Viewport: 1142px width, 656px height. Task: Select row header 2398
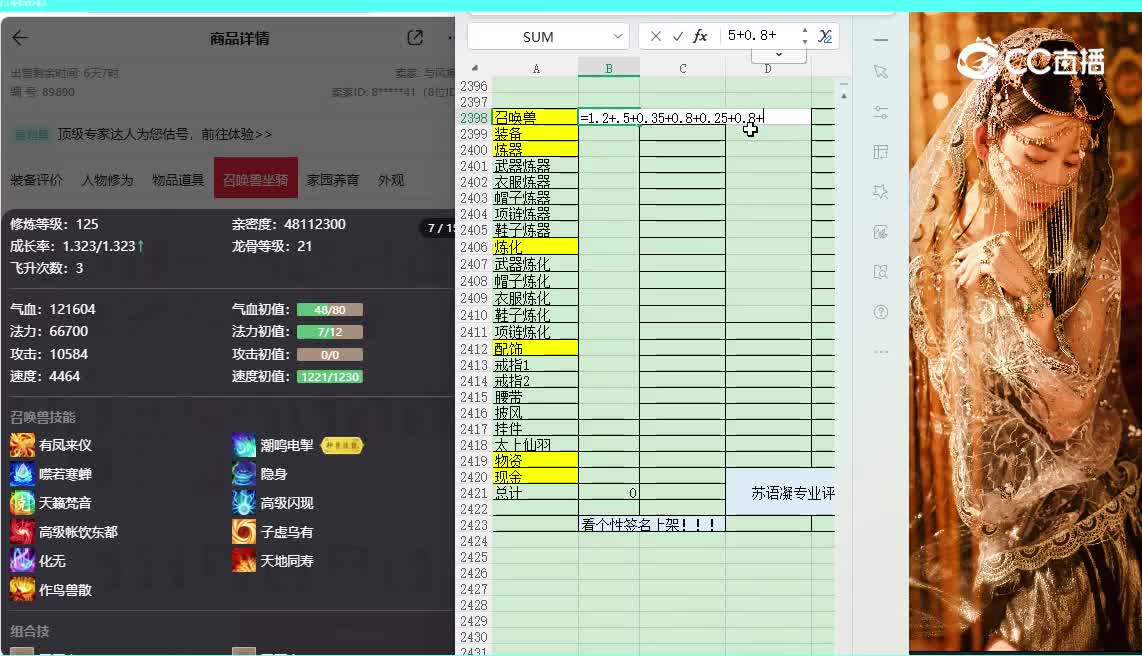tap(474, 118)
